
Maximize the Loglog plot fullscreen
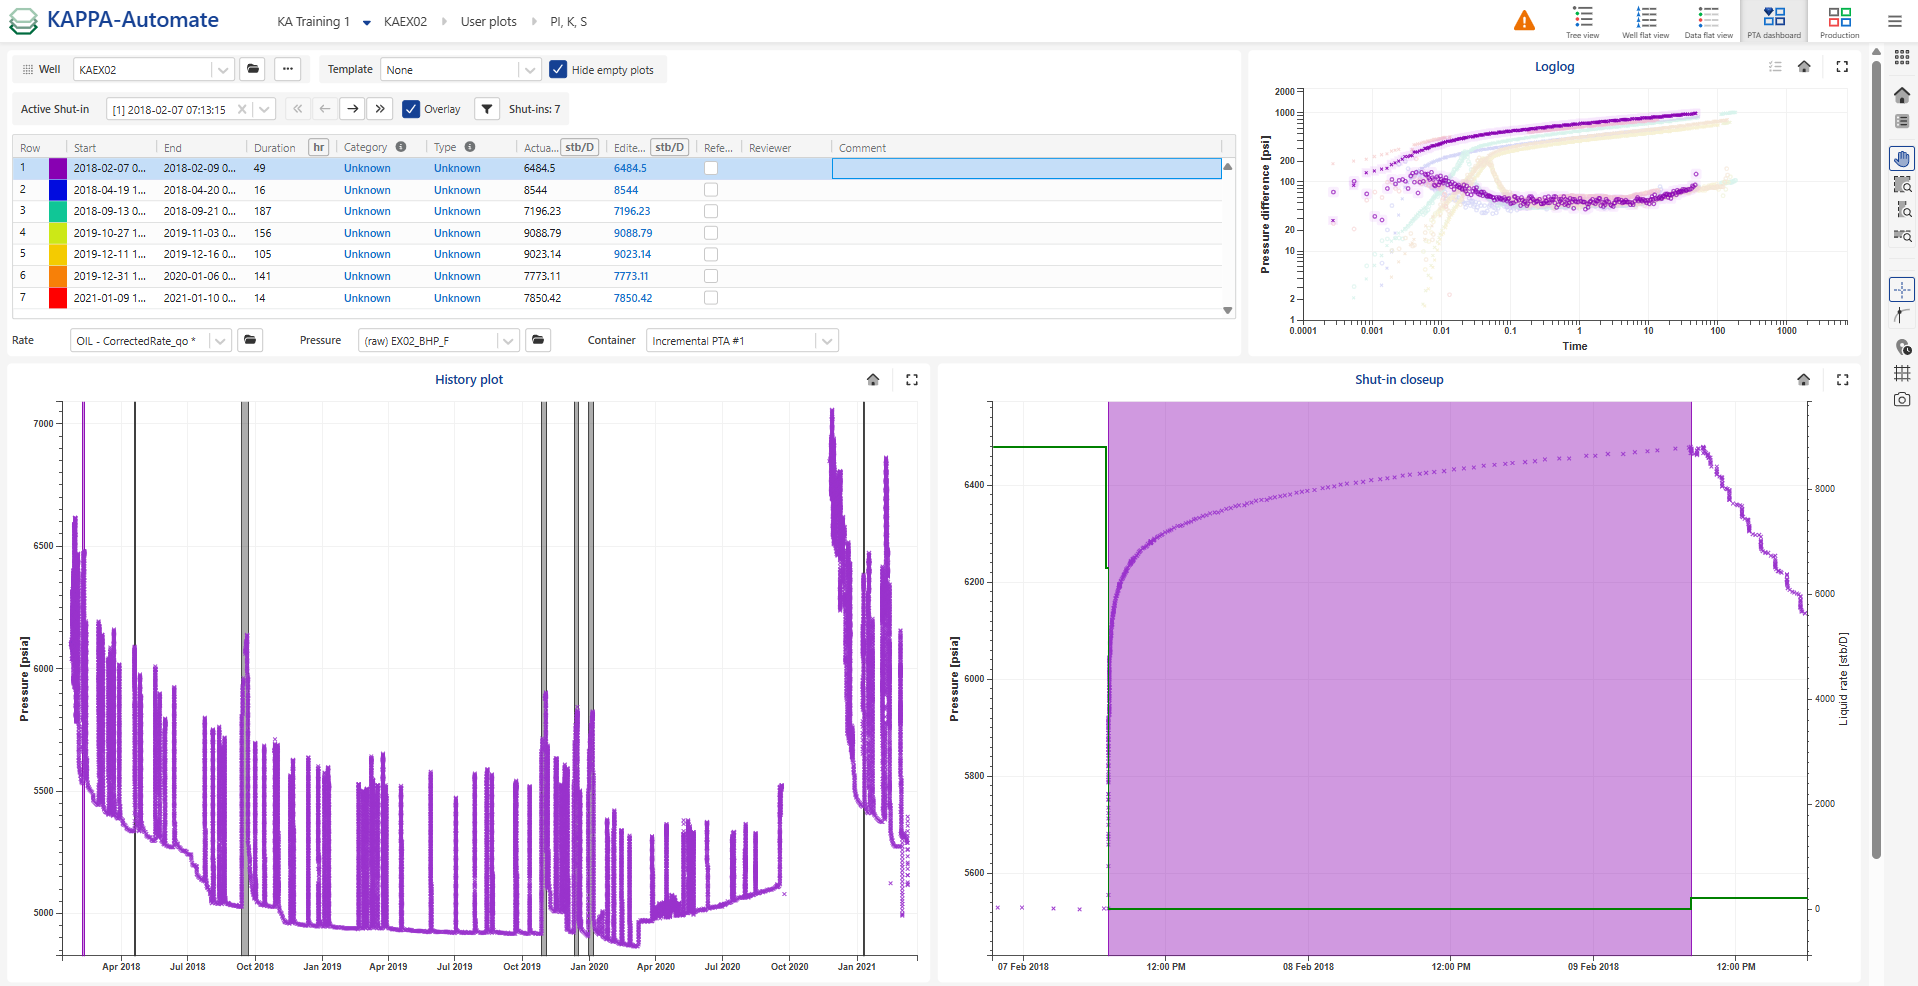(1842, 67)
